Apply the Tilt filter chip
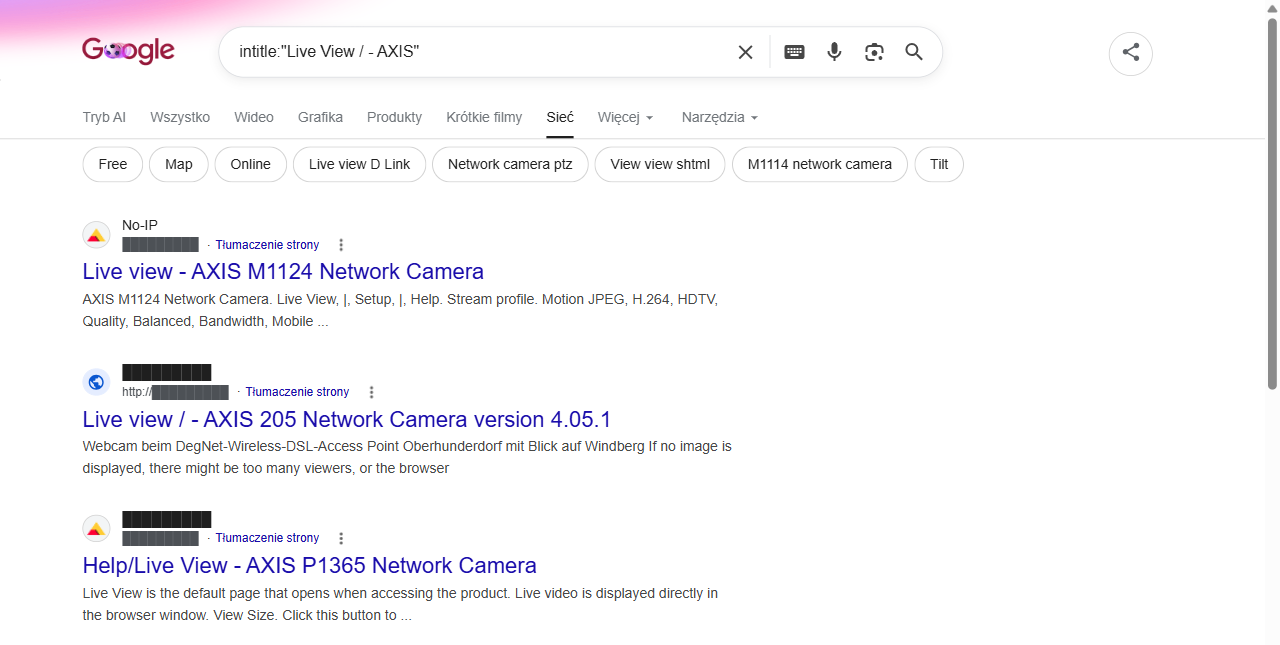This screenshot has width=1280, height=645. click(939, 164)
